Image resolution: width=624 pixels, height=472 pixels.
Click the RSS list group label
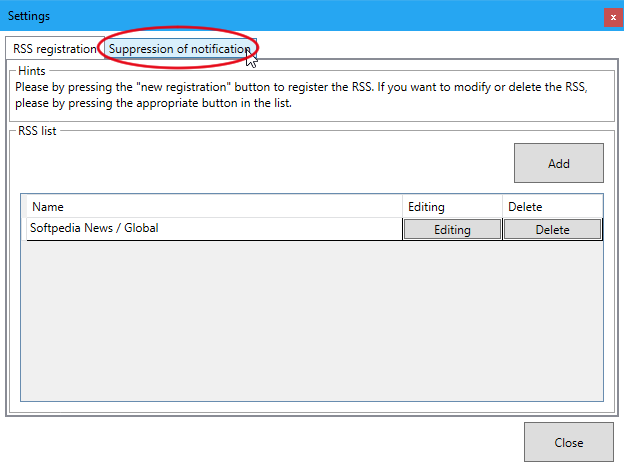37,131
